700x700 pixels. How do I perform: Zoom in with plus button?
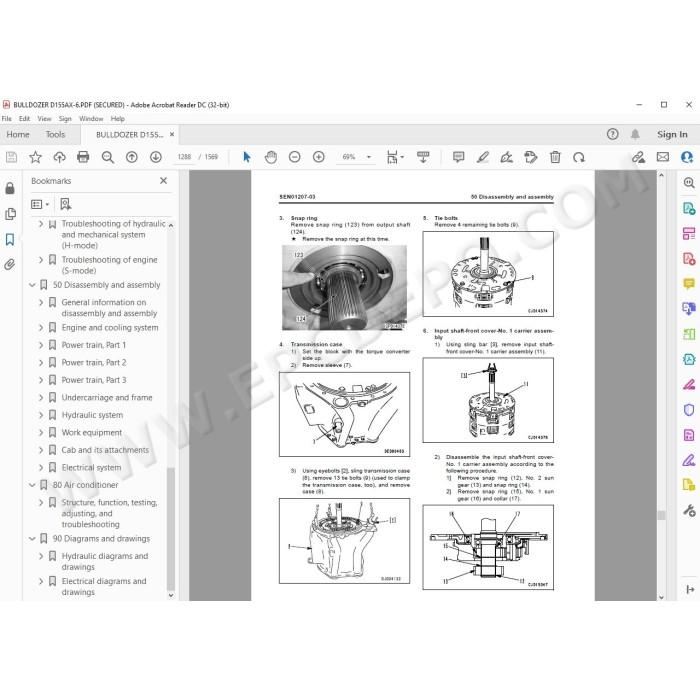(319, 157)
